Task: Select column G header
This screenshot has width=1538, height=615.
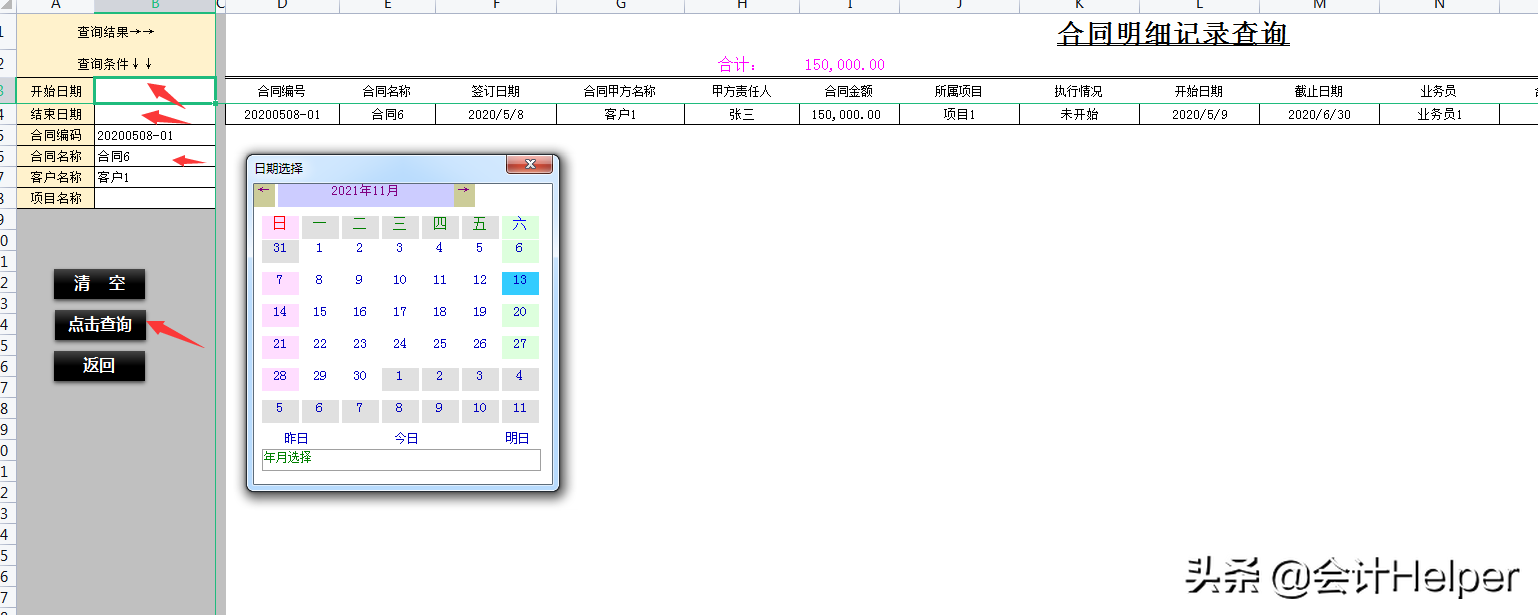Action: (x=621, y=6)
